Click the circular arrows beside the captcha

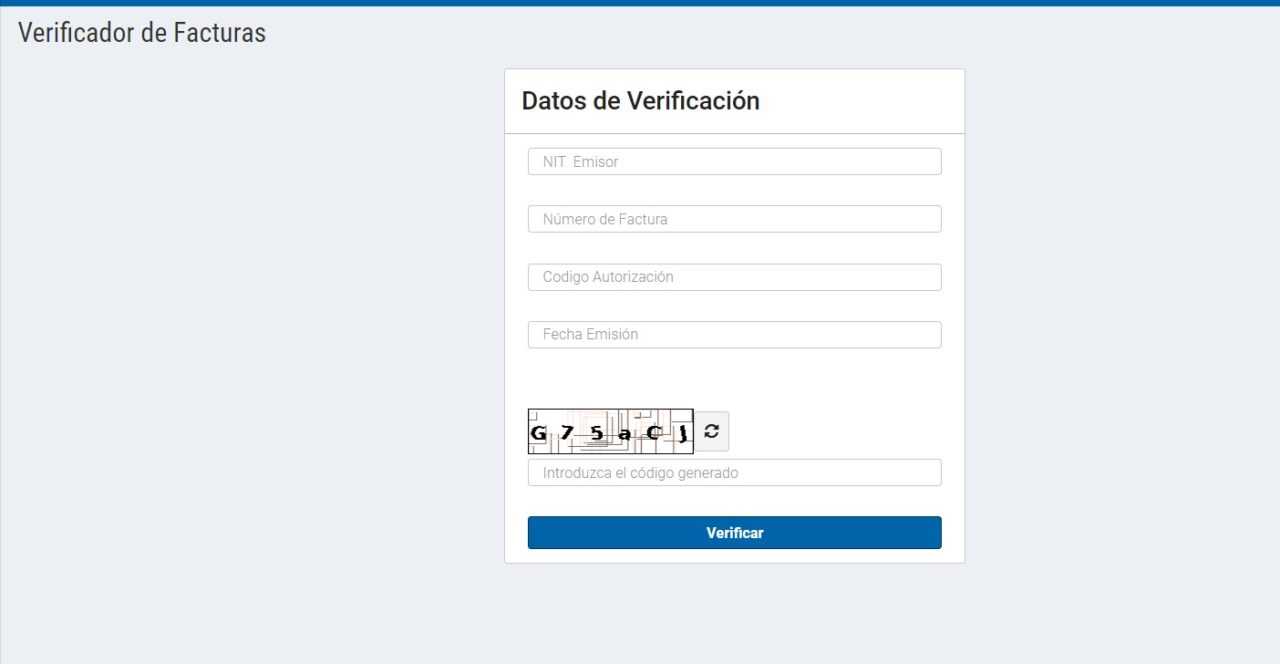(711, 431)
